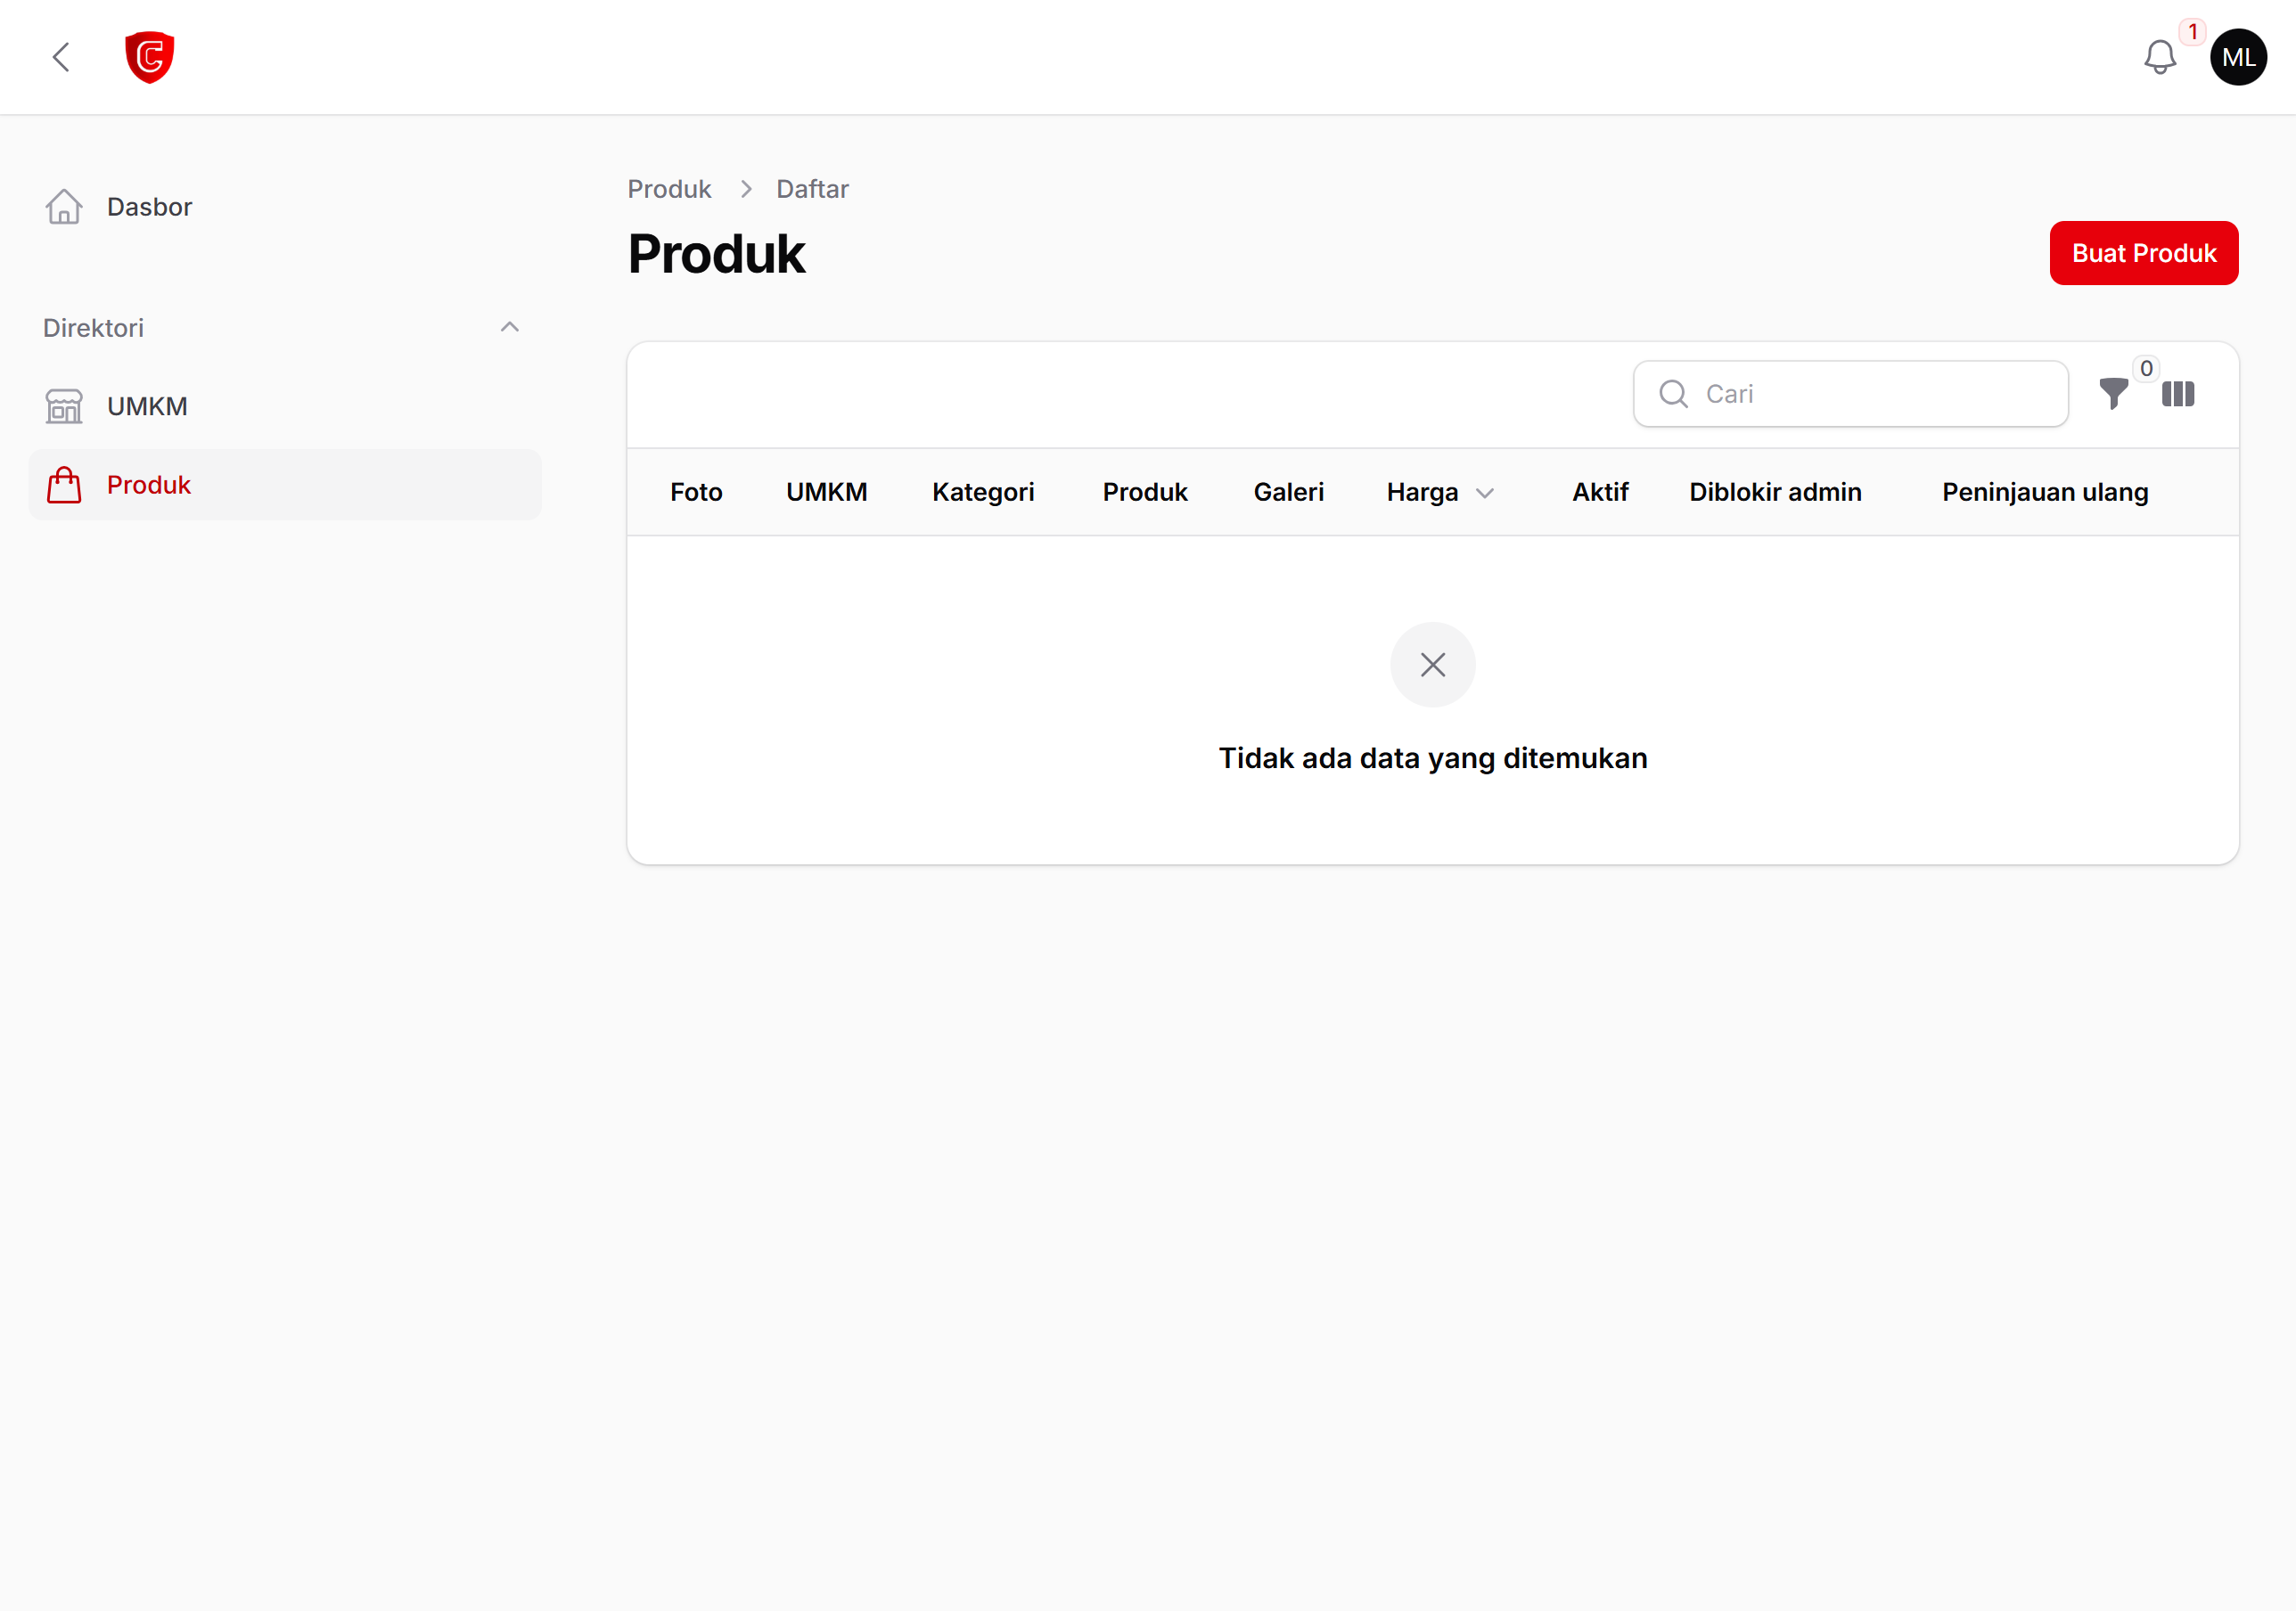The image size is (2296, 1611).
Task: Collapse the Direktori sidebar group
Action: (509, 327)
